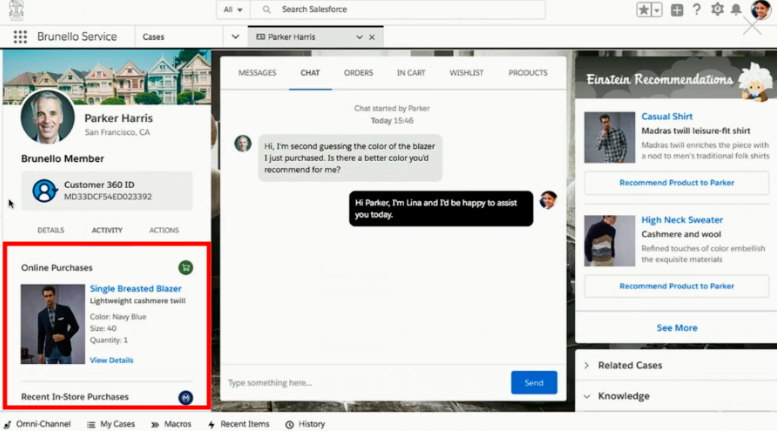Switch to the Orders tab
Image resolution: width=777 pixels, height=431 pixels.
(358, 73)
